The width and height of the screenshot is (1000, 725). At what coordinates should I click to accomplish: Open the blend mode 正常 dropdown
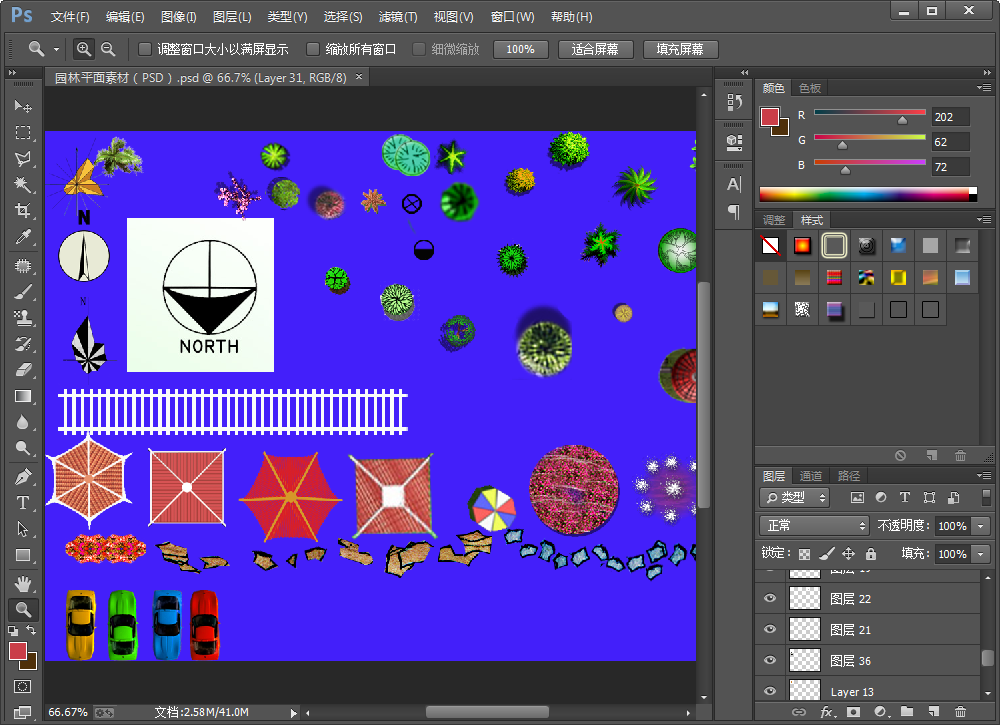tap(814, 526)
